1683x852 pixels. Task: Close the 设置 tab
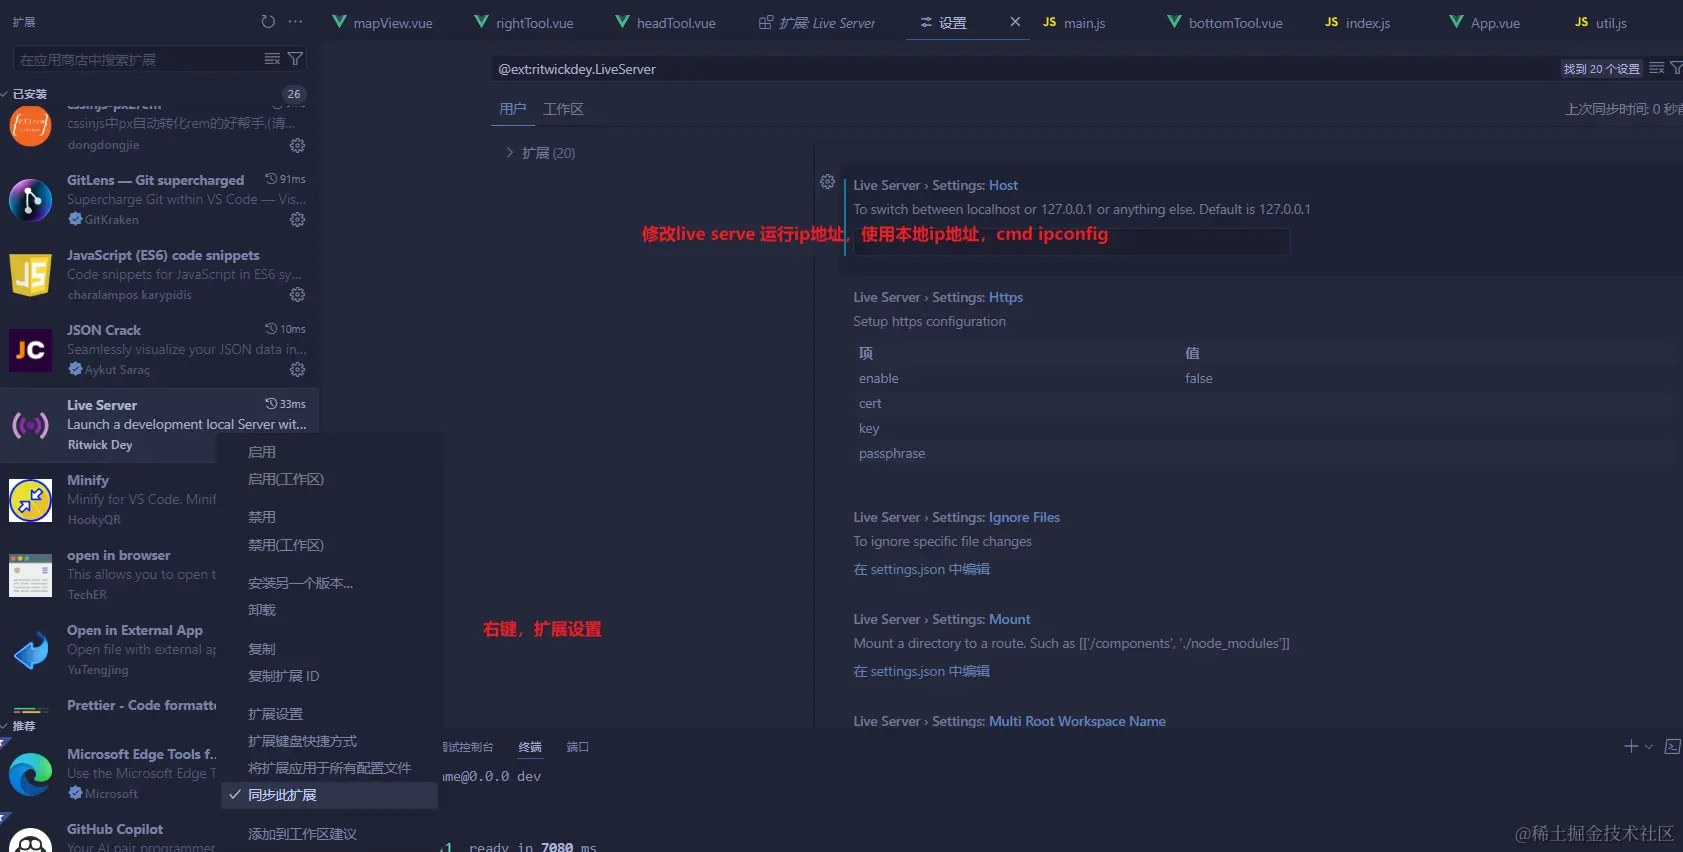tap(1015, 21)
